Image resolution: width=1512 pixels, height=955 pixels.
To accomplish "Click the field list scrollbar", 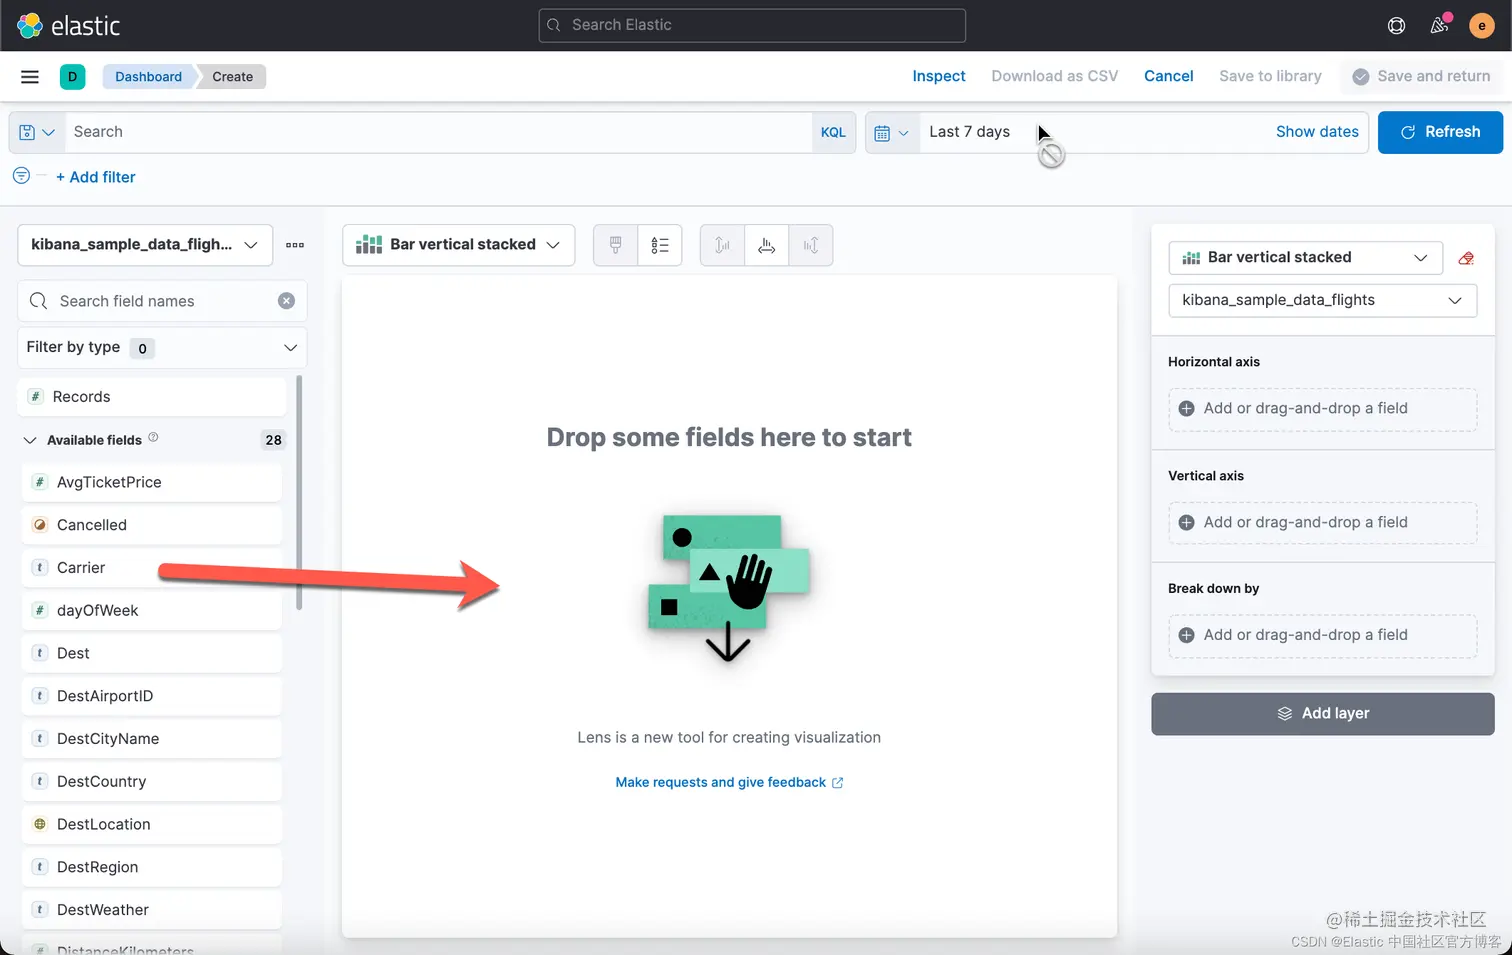I will pos(299,492).
